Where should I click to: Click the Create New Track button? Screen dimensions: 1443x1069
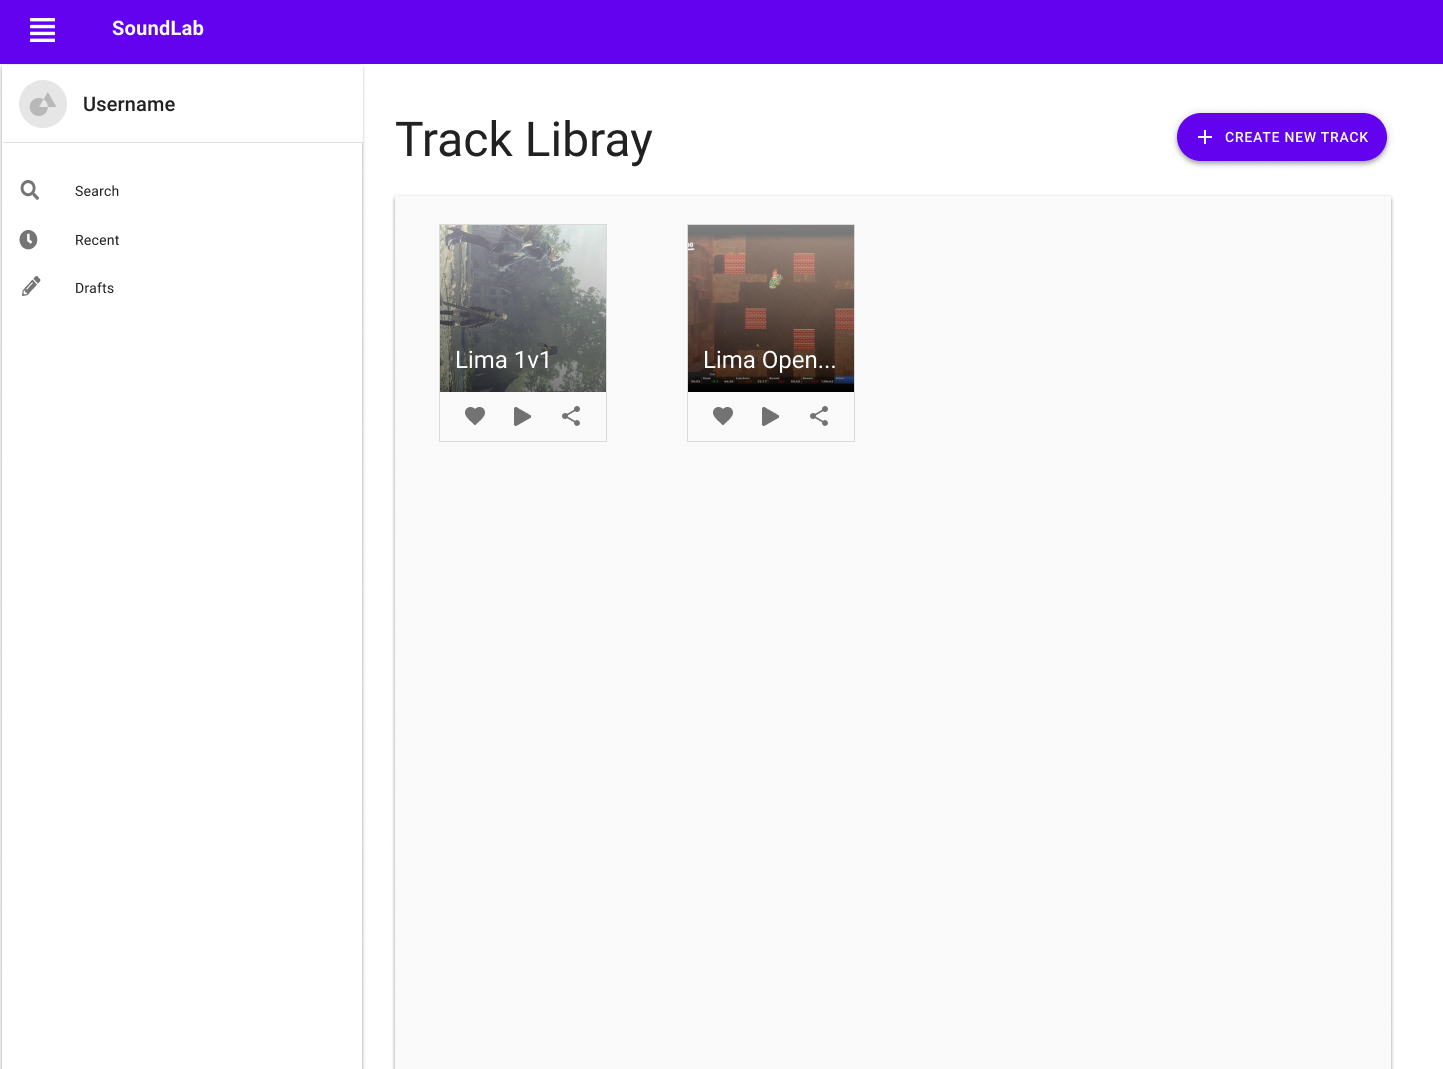(x=1282, y=137)
